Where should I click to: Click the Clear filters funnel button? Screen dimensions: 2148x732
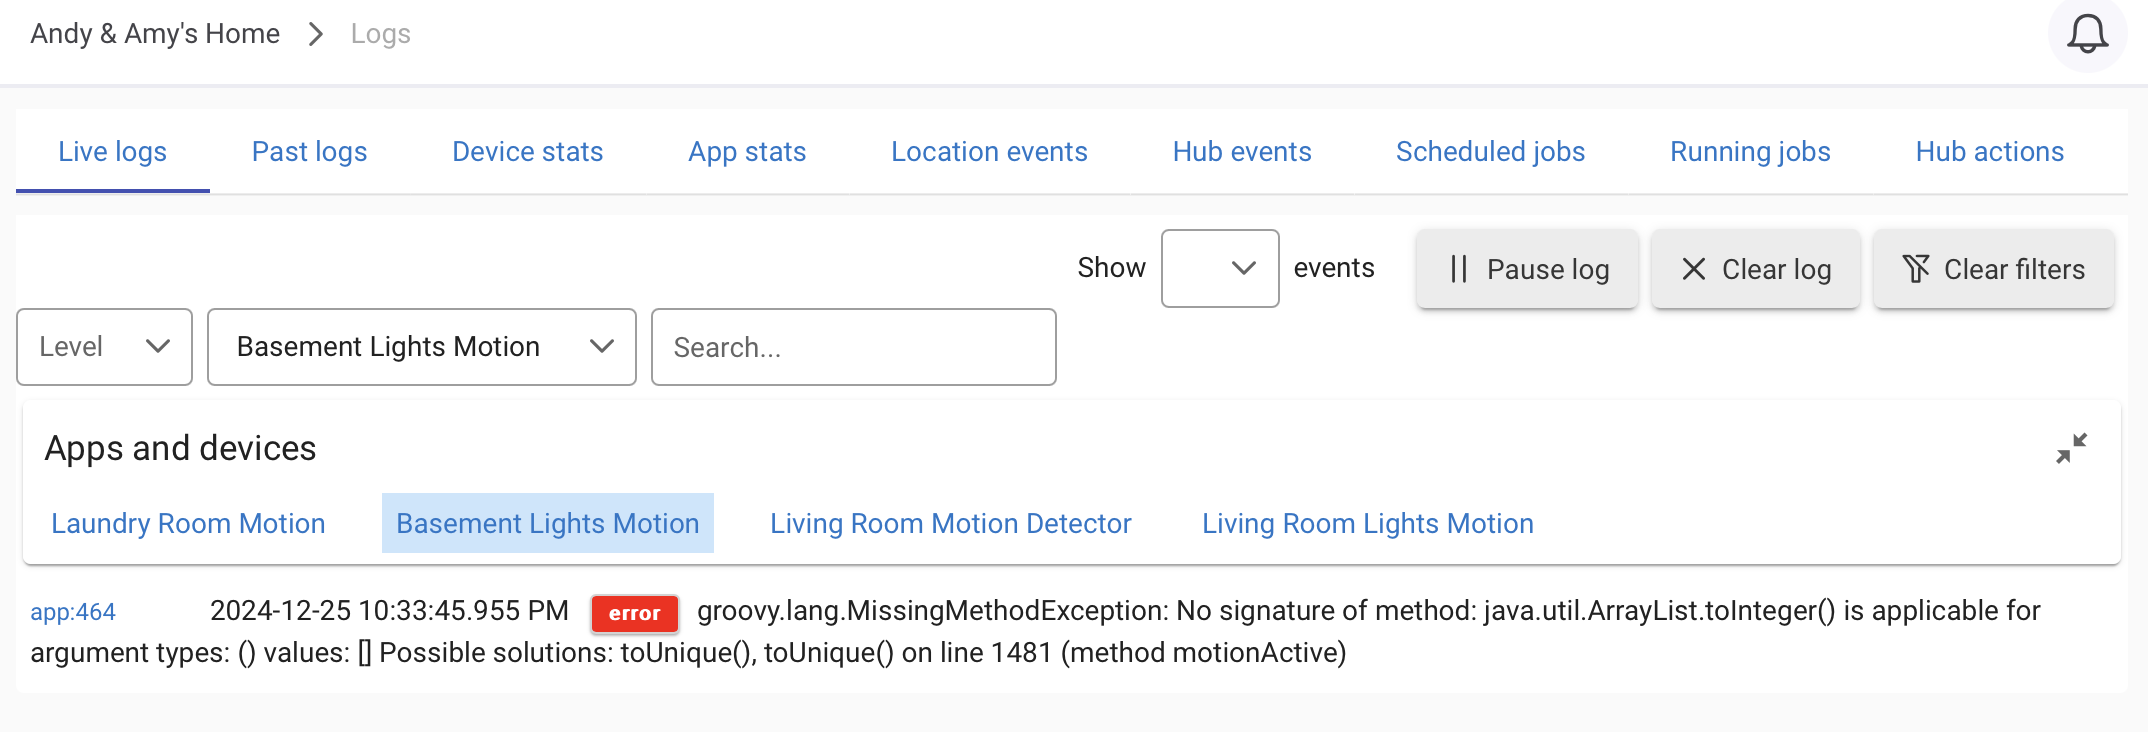click(x=1993, y=269)
